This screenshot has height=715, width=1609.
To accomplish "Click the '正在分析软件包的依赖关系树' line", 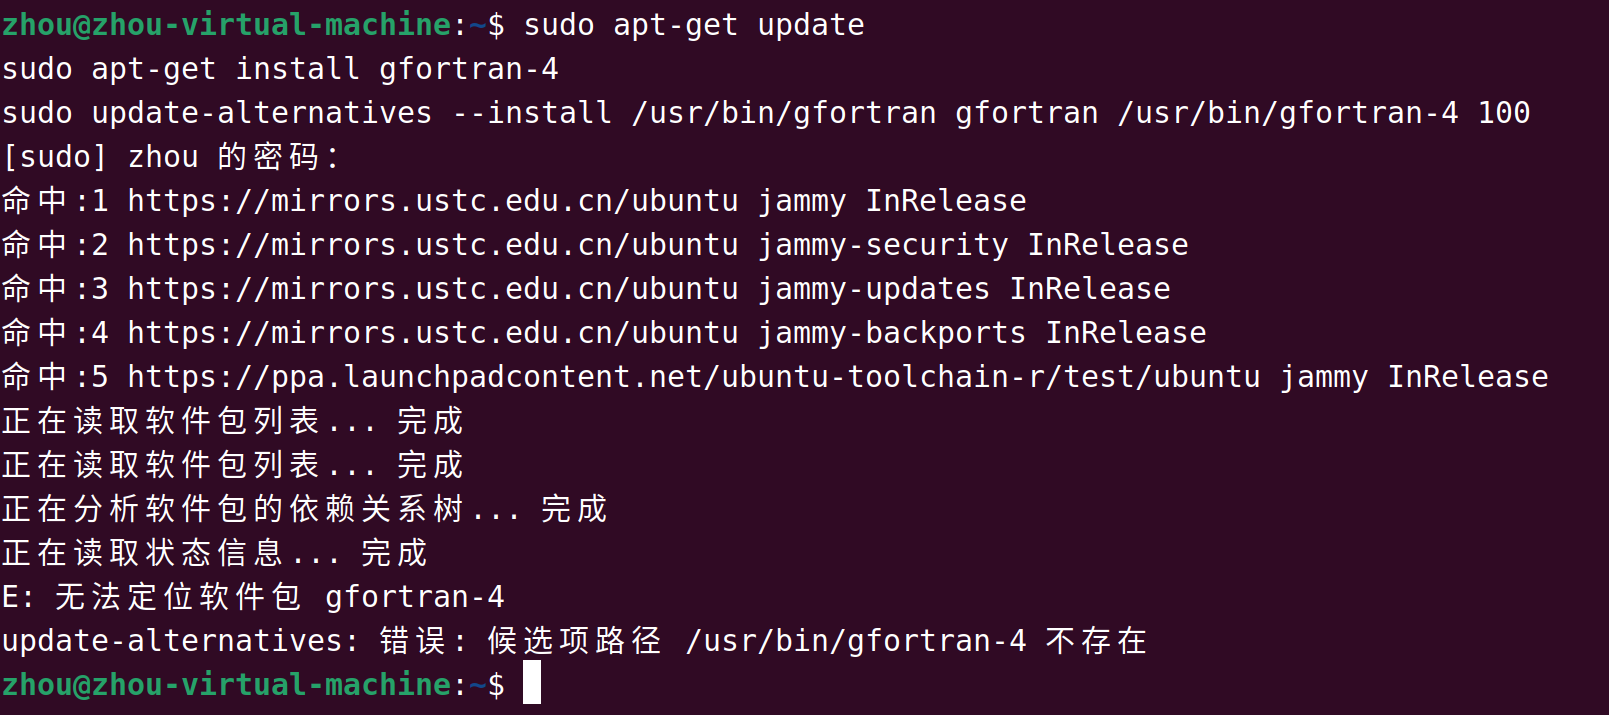I will tap(232, 509).
